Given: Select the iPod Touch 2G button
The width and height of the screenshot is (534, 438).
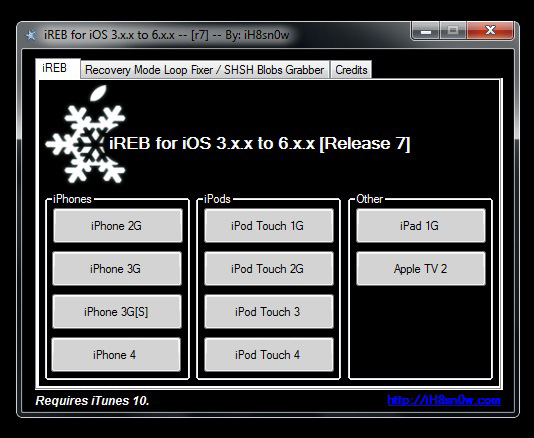Looking at the screenshot, I should tap(269, 268).
